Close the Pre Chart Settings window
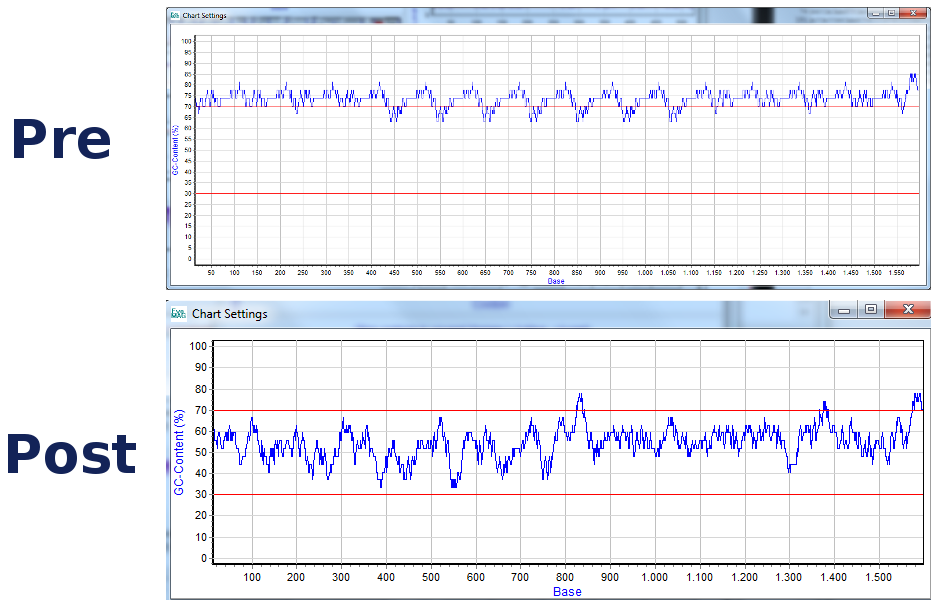This screenshot has width=941, height=606. pyautogui.click(x=911, y=14)
